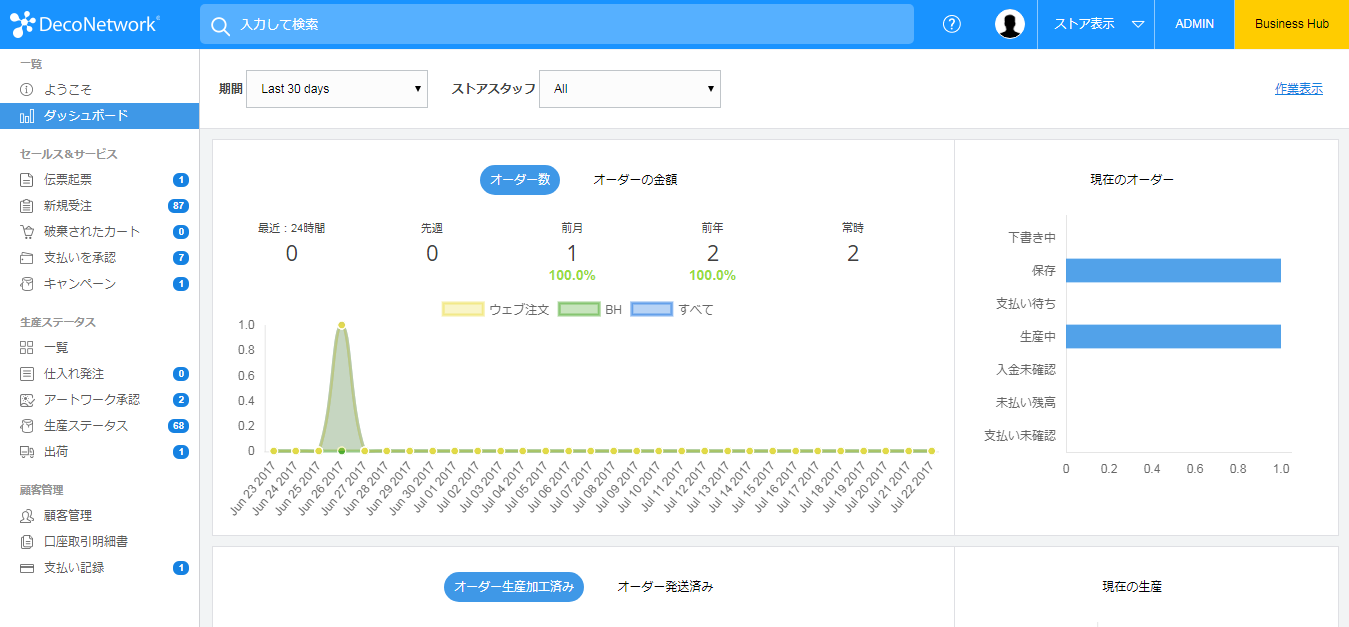Click the 生産ステータス shirt icon
1349x627 pixels.
tap(27, 426)
